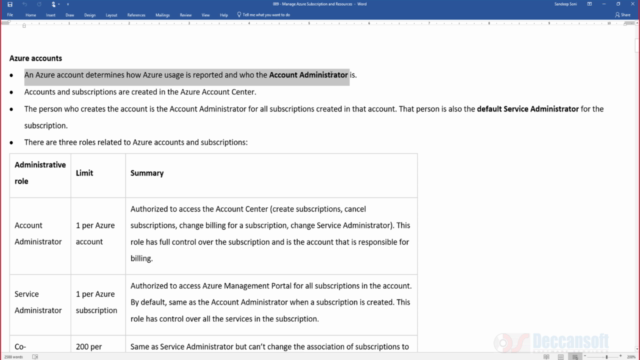Click the 'Co-' role cell
This screenshot has height=360, width=640.
tap(40, 345)
